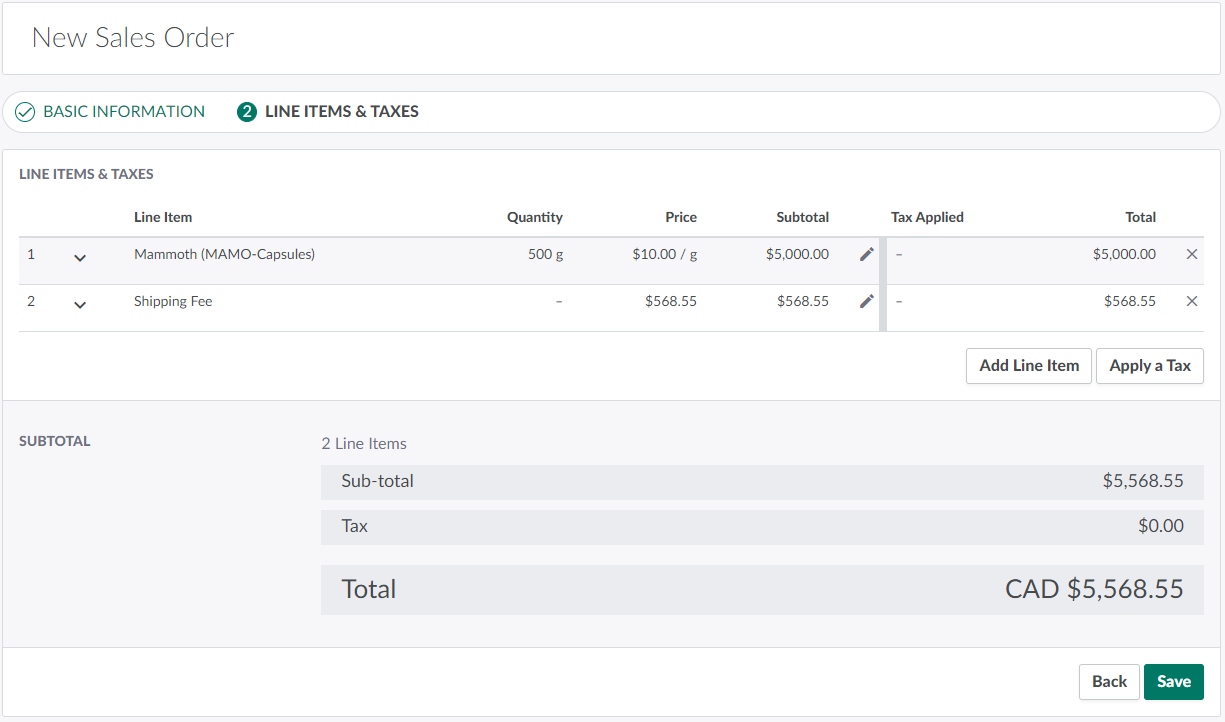Select the Shipping Fee item name
The height and width of the screenshot is (722, 1225).
[x=173, y=301]
